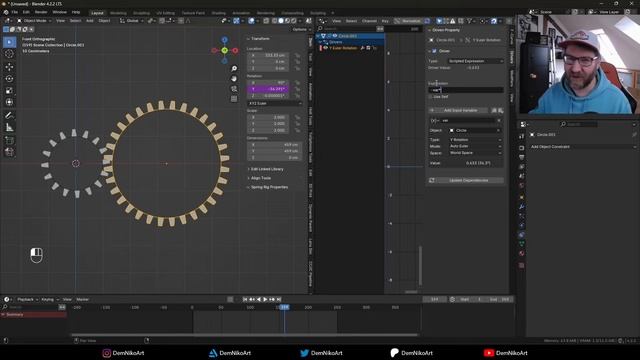Click the viewport zoom magnifier icon

[234, 69]
